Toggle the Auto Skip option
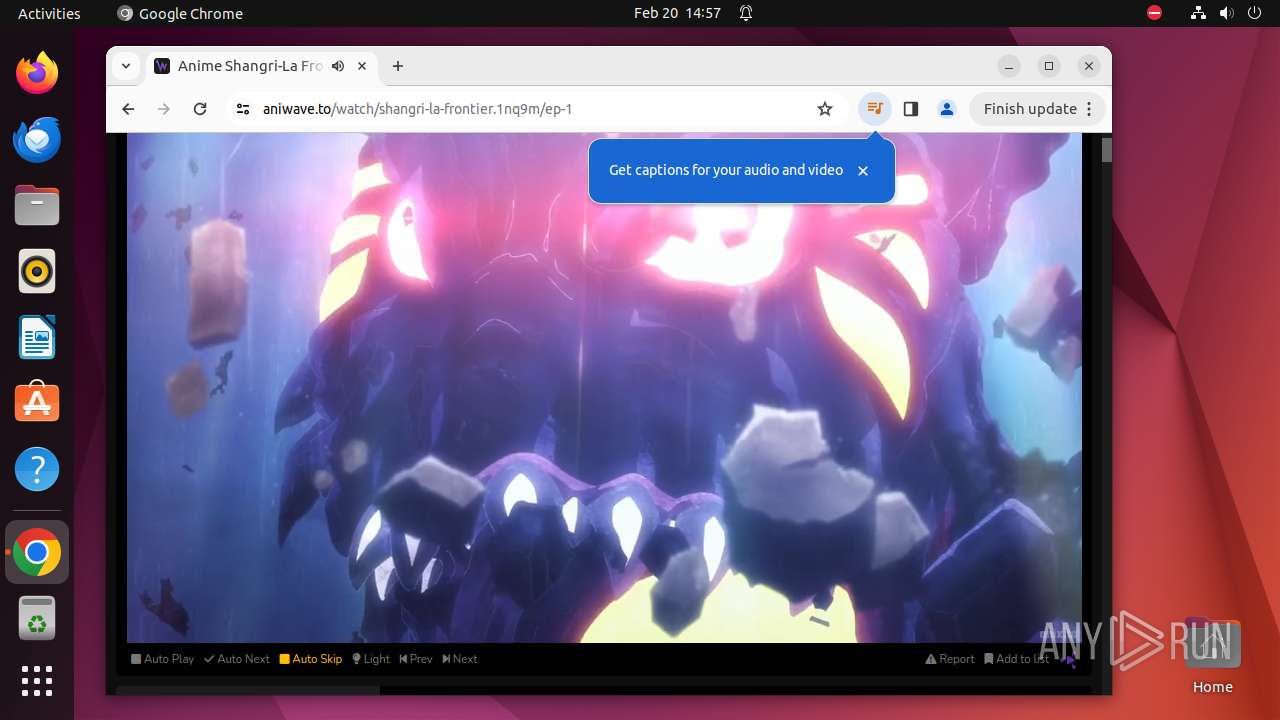The image size is (1280, 720). point(311,659)
